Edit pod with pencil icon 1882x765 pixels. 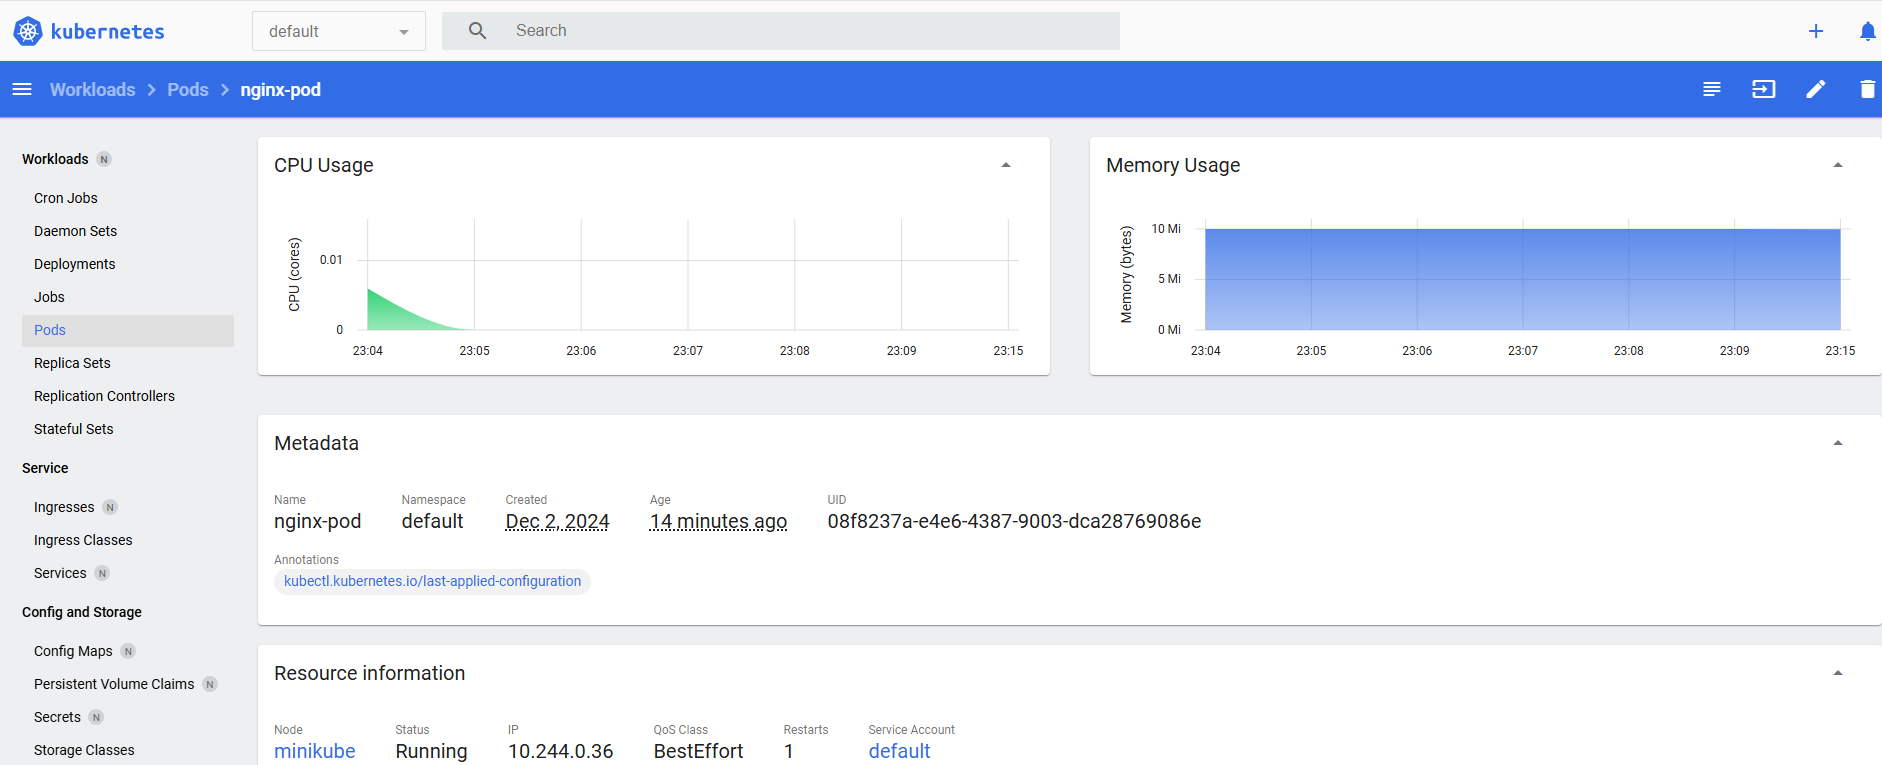point(1816,89)
